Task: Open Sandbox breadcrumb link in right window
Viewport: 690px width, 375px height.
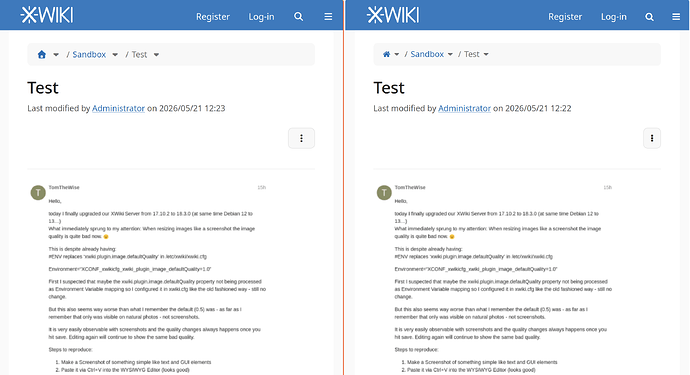Action: click(427, 54)
